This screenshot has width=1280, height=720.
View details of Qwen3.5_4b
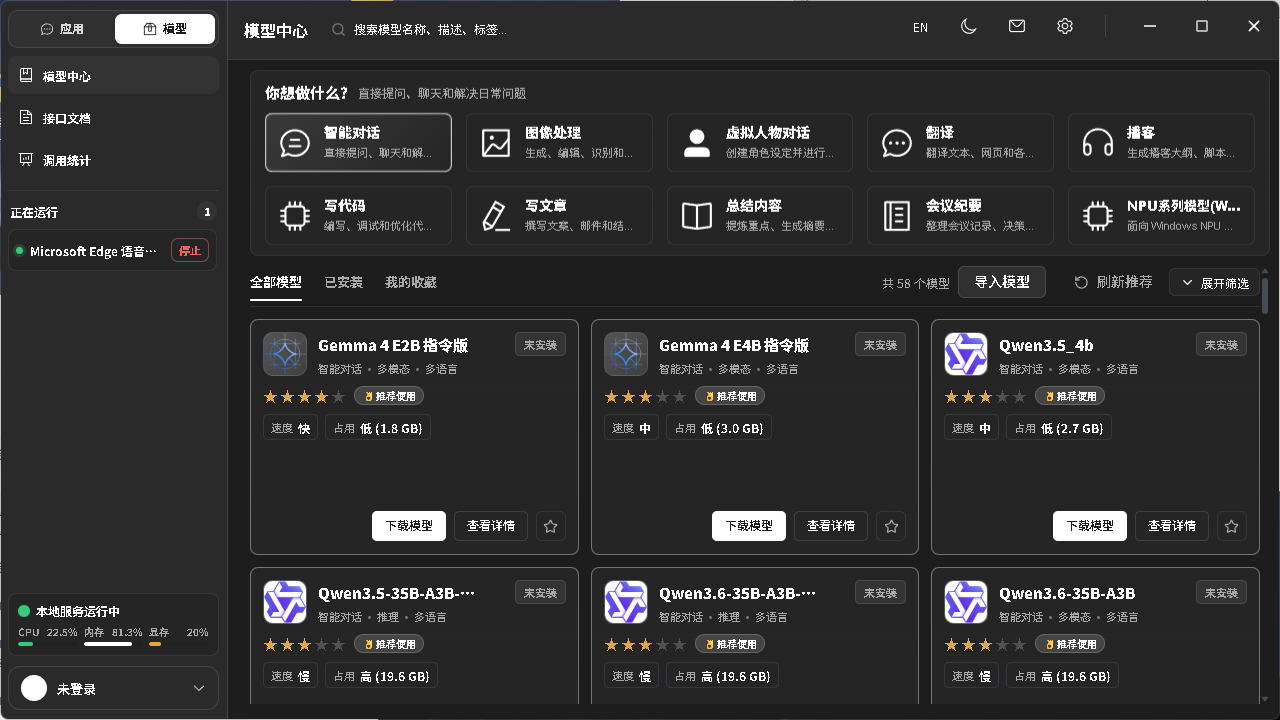pyautogui.click(x=1172, y=525)
